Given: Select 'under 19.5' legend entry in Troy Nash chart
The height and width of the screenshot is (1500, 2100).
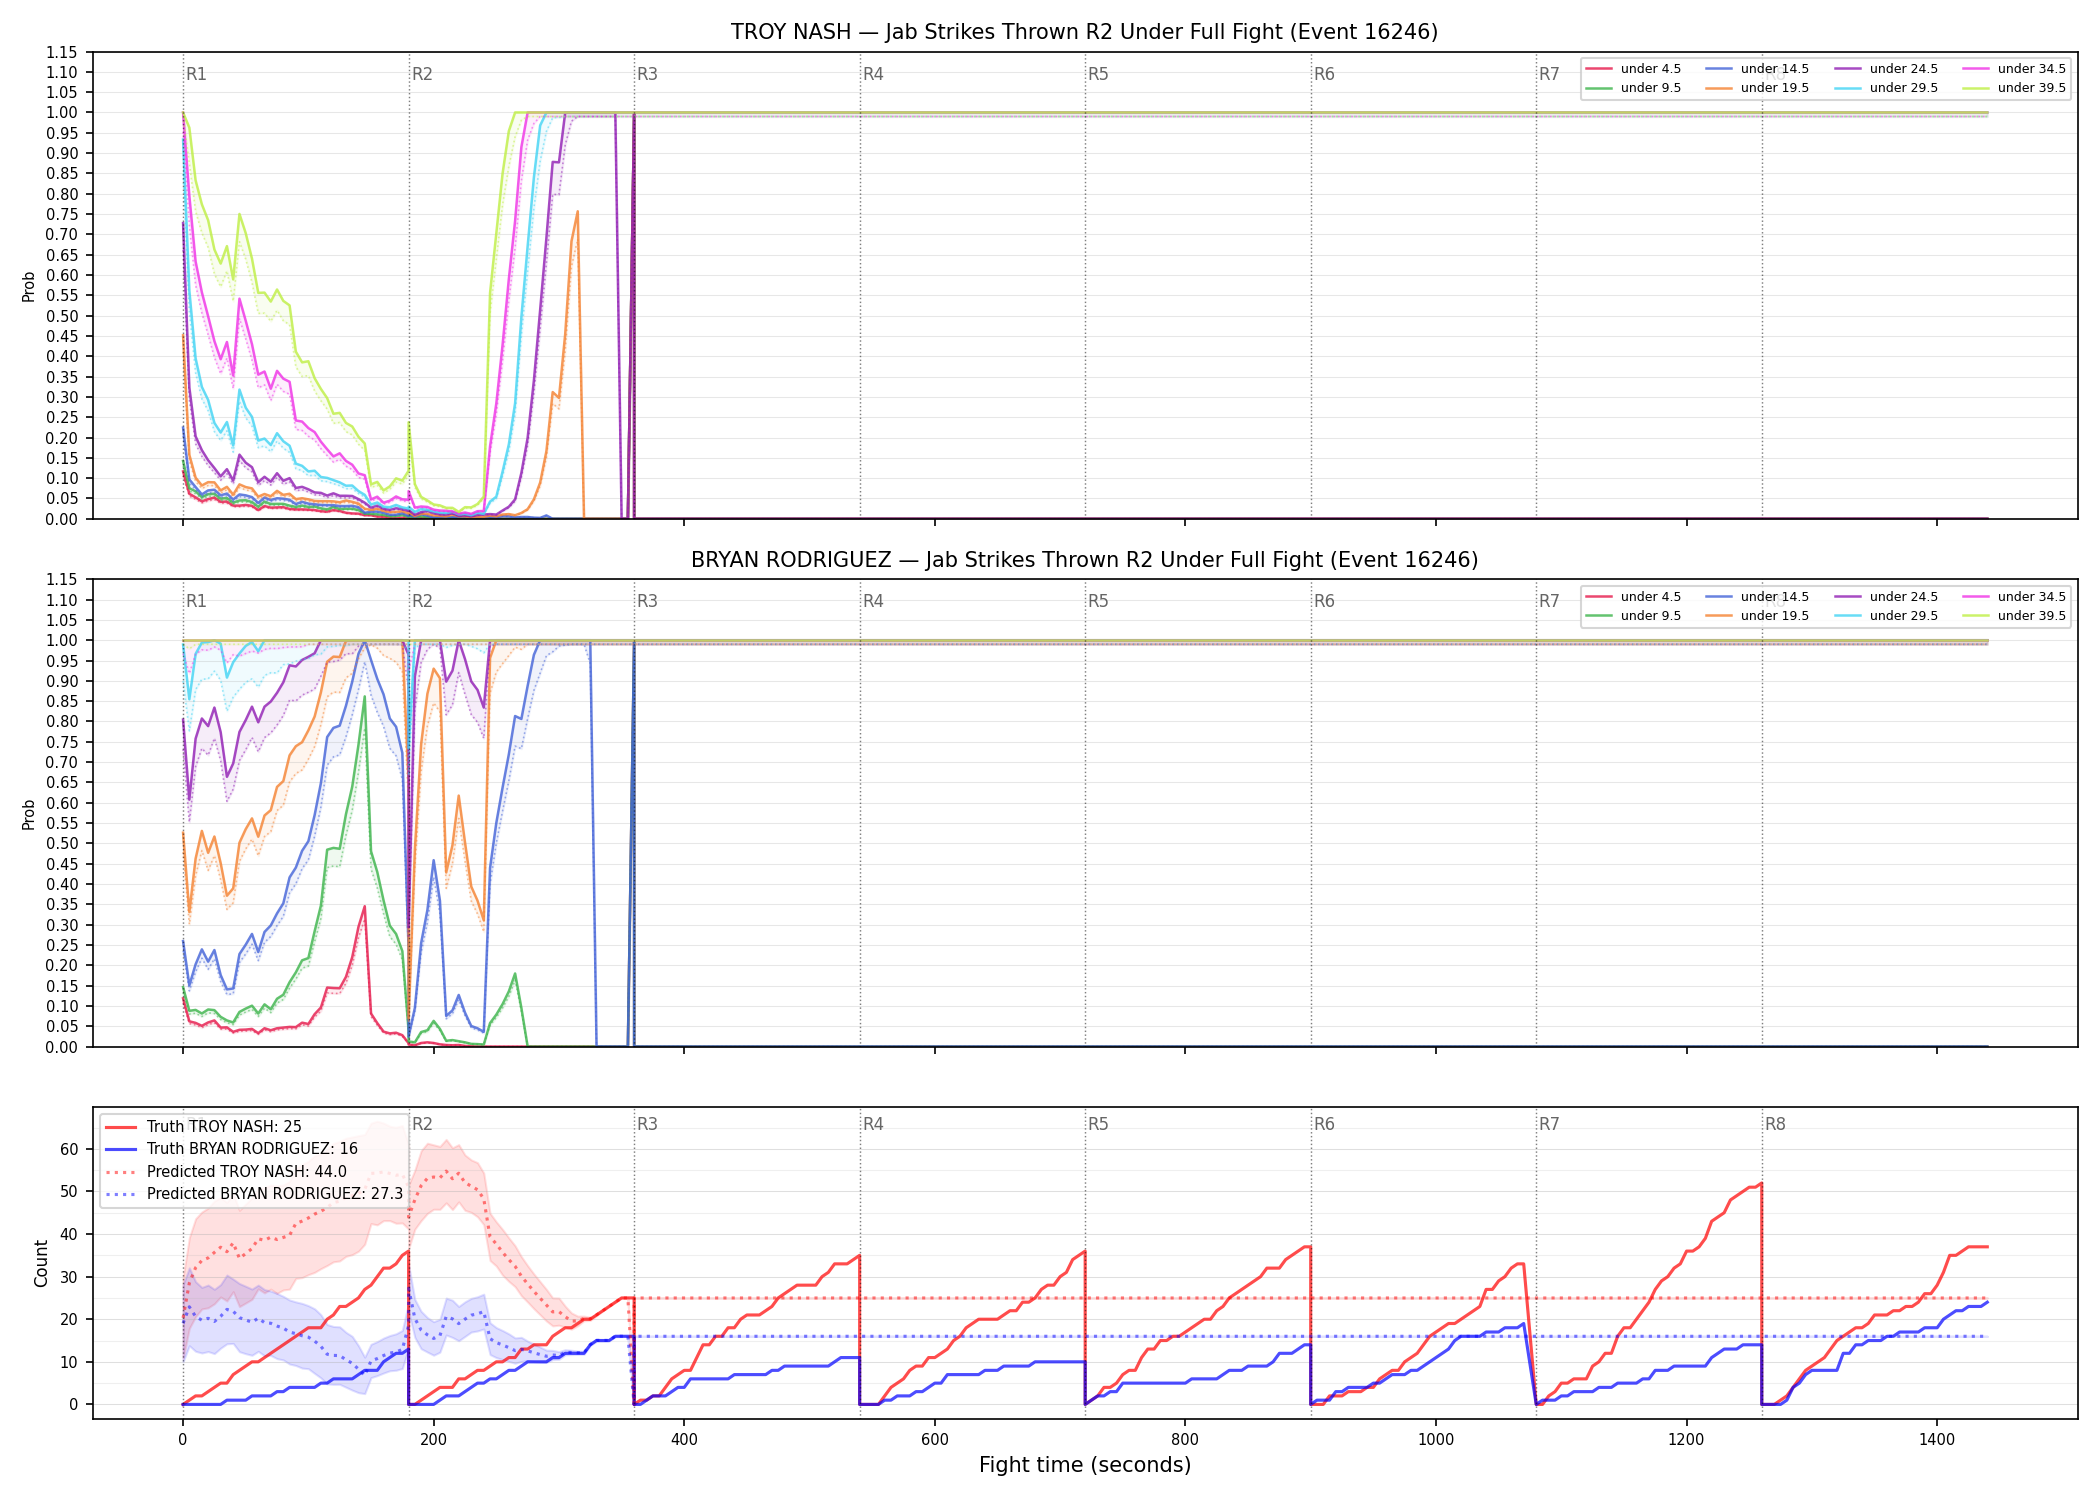Looking at the screenshot, I should point(1757,88).
